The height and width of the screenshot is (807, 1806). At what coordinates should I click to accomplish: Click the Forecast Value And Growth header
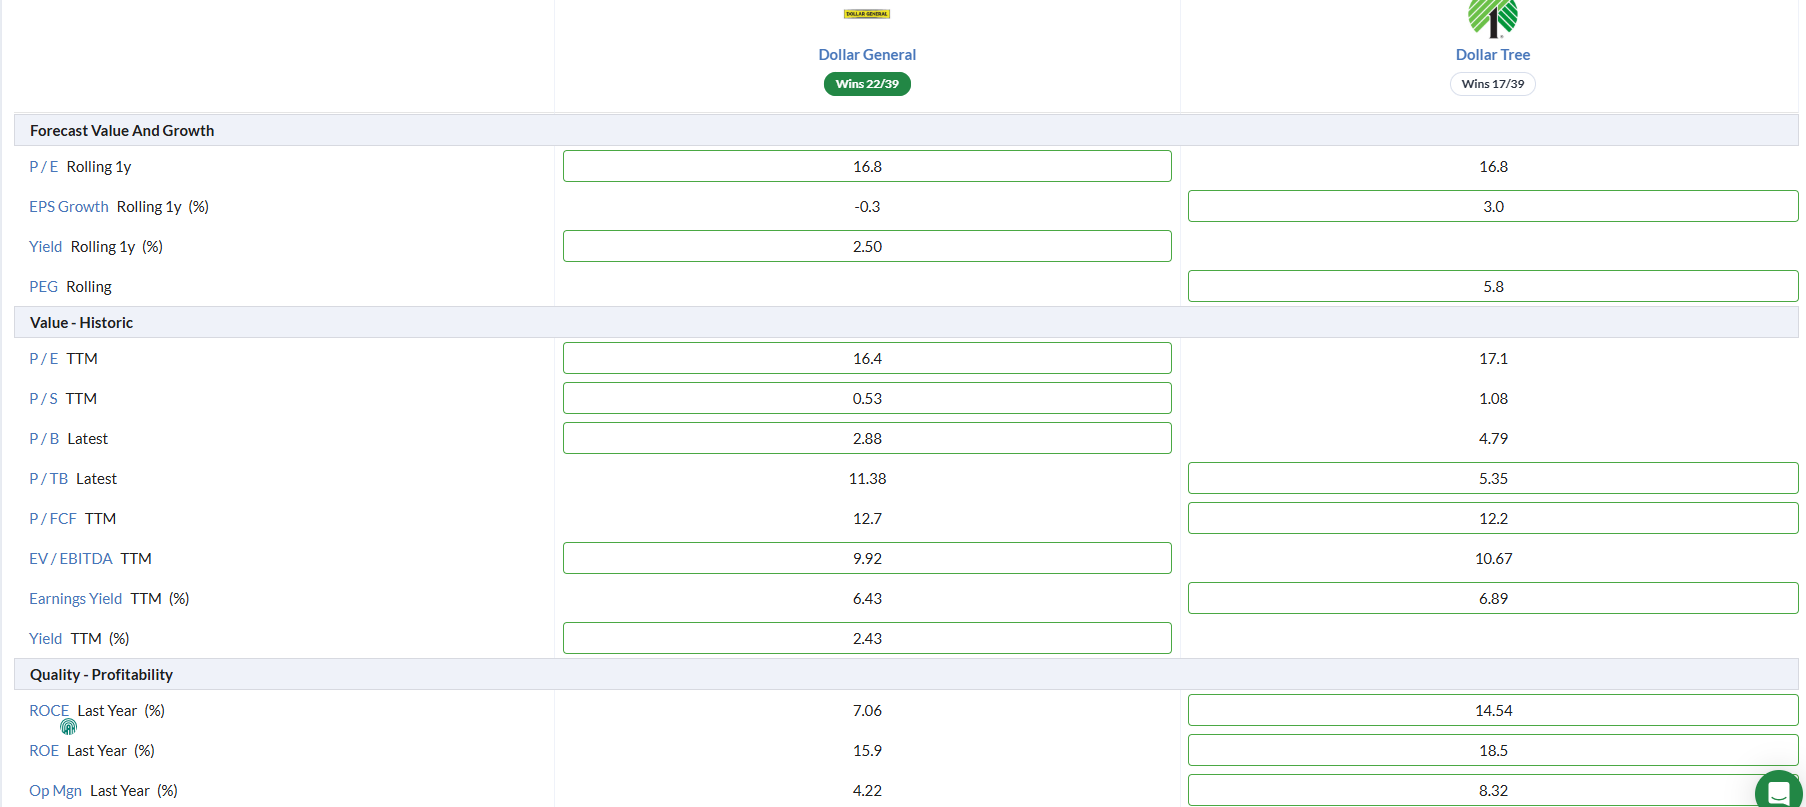coord(906,130)
